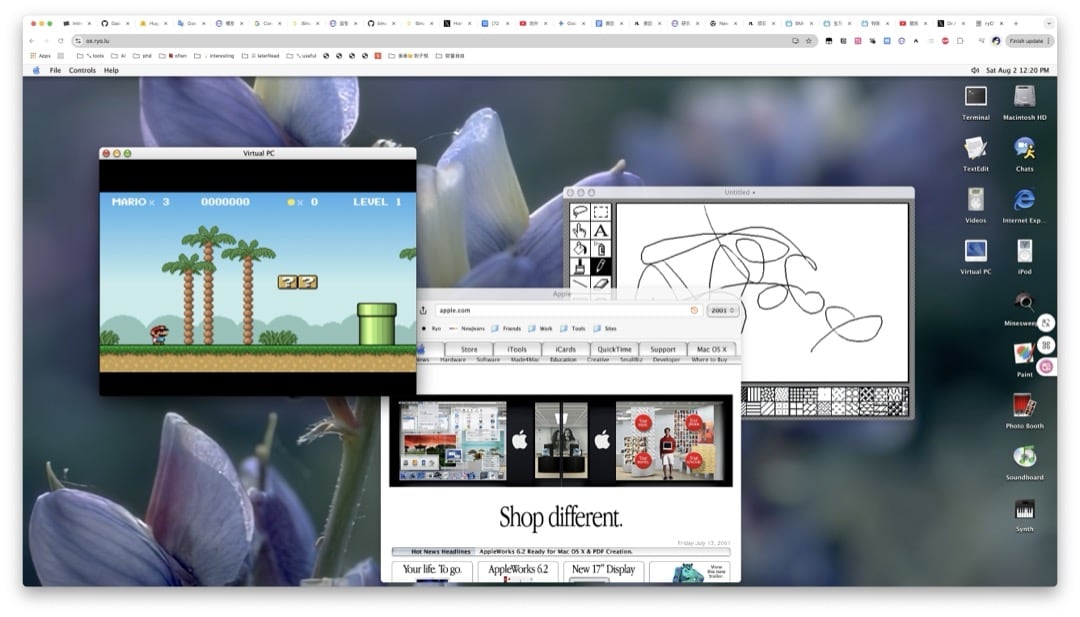This screenshot has height=617, width=1080.
Task: Open the Soundboard desktop icon
Action: pos(1024,463)
